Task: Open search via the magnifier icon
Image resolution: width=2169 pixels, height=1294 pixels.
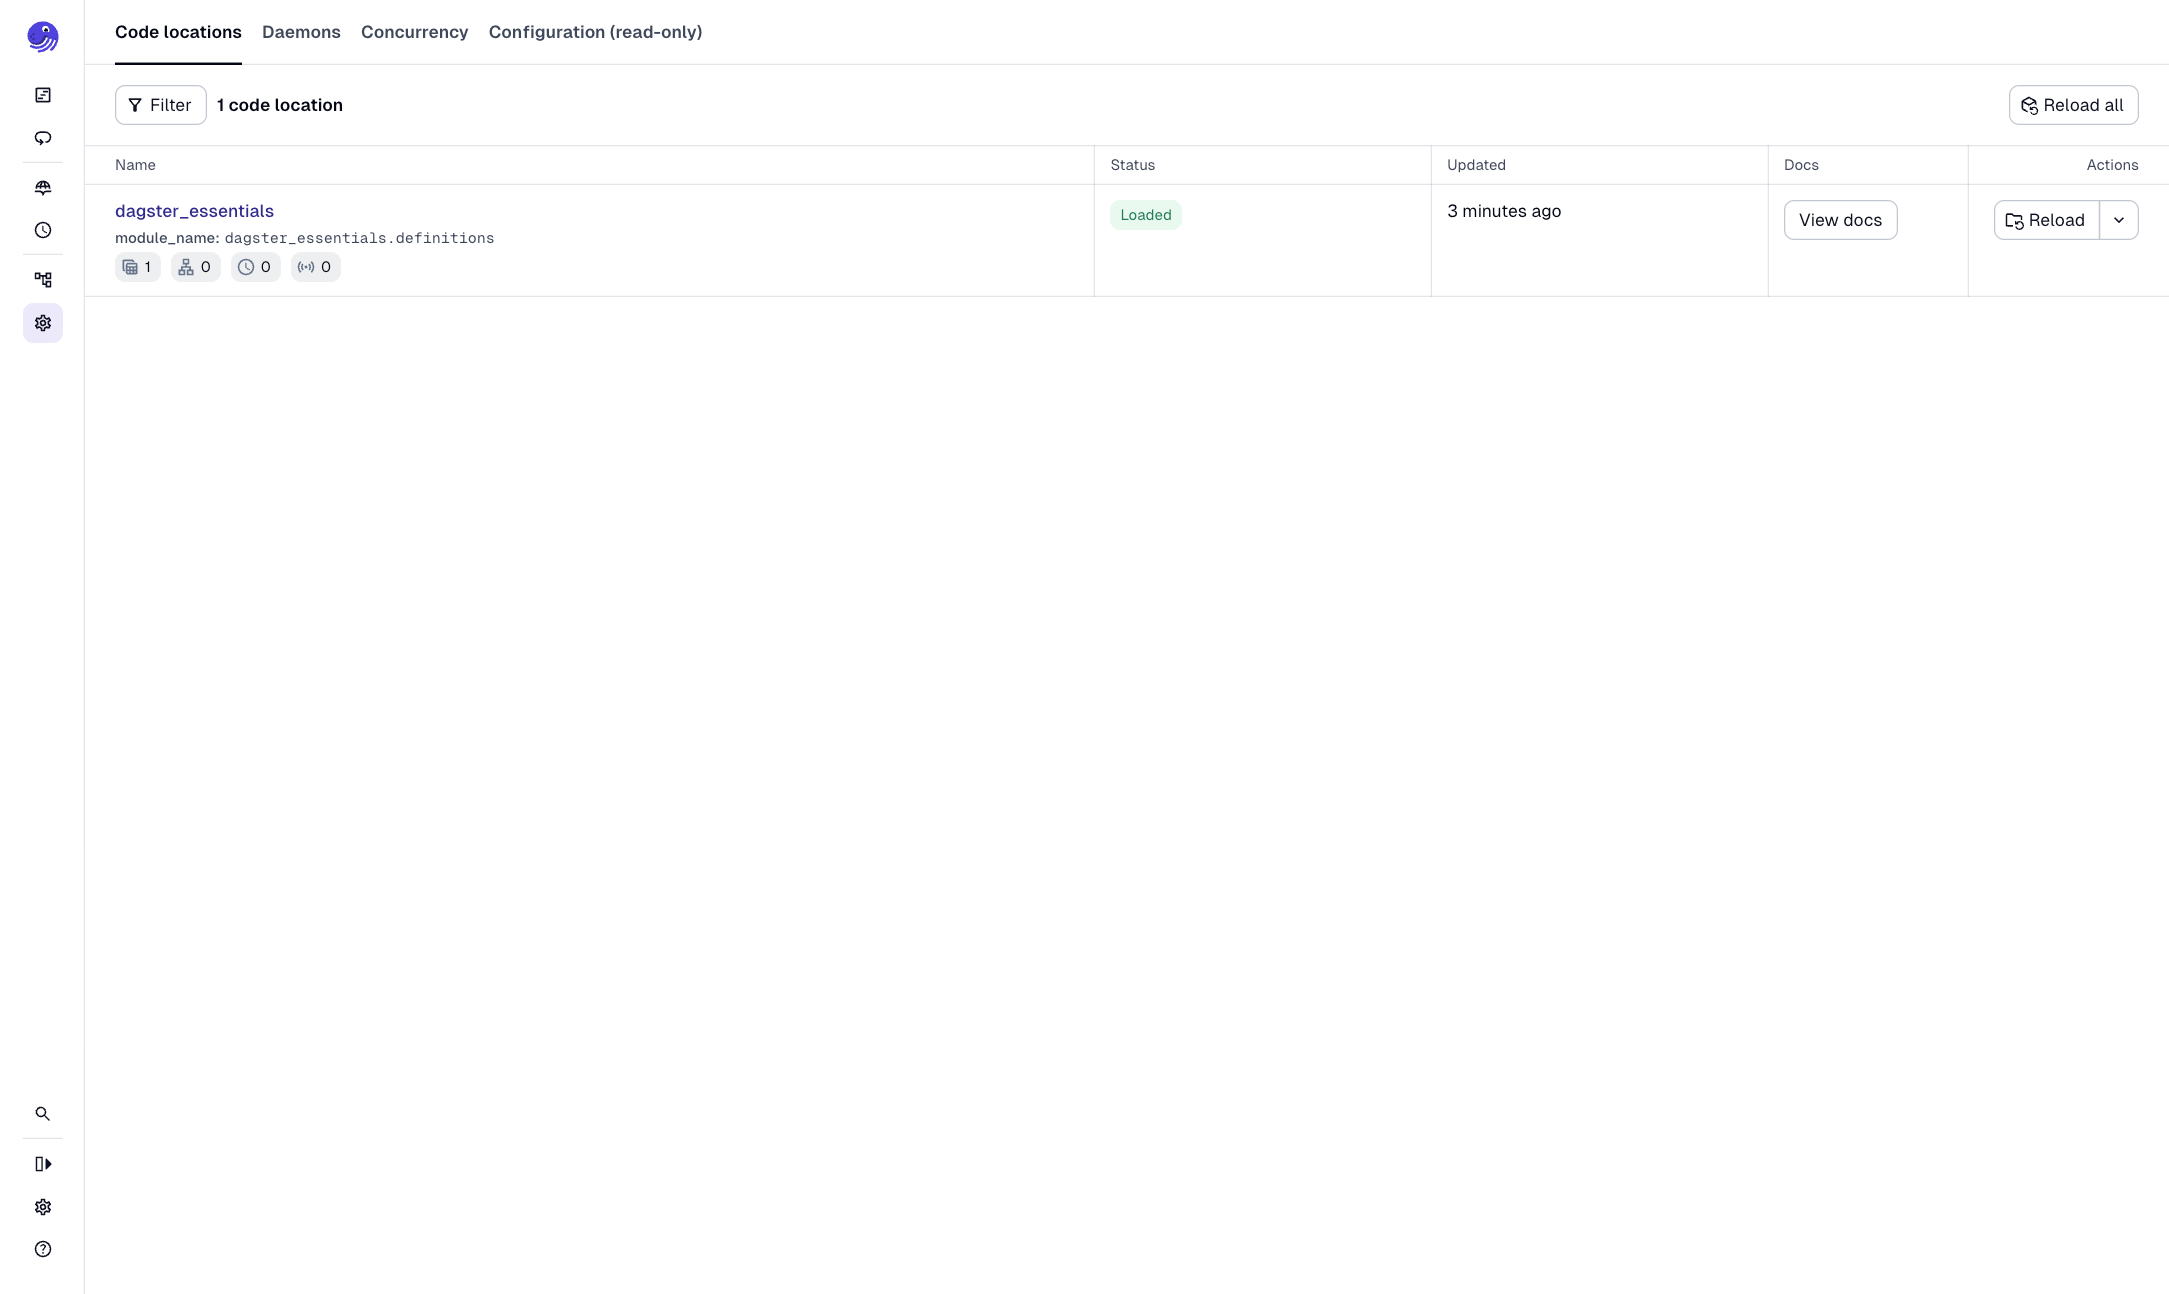Action: [x=43, y=1113]
